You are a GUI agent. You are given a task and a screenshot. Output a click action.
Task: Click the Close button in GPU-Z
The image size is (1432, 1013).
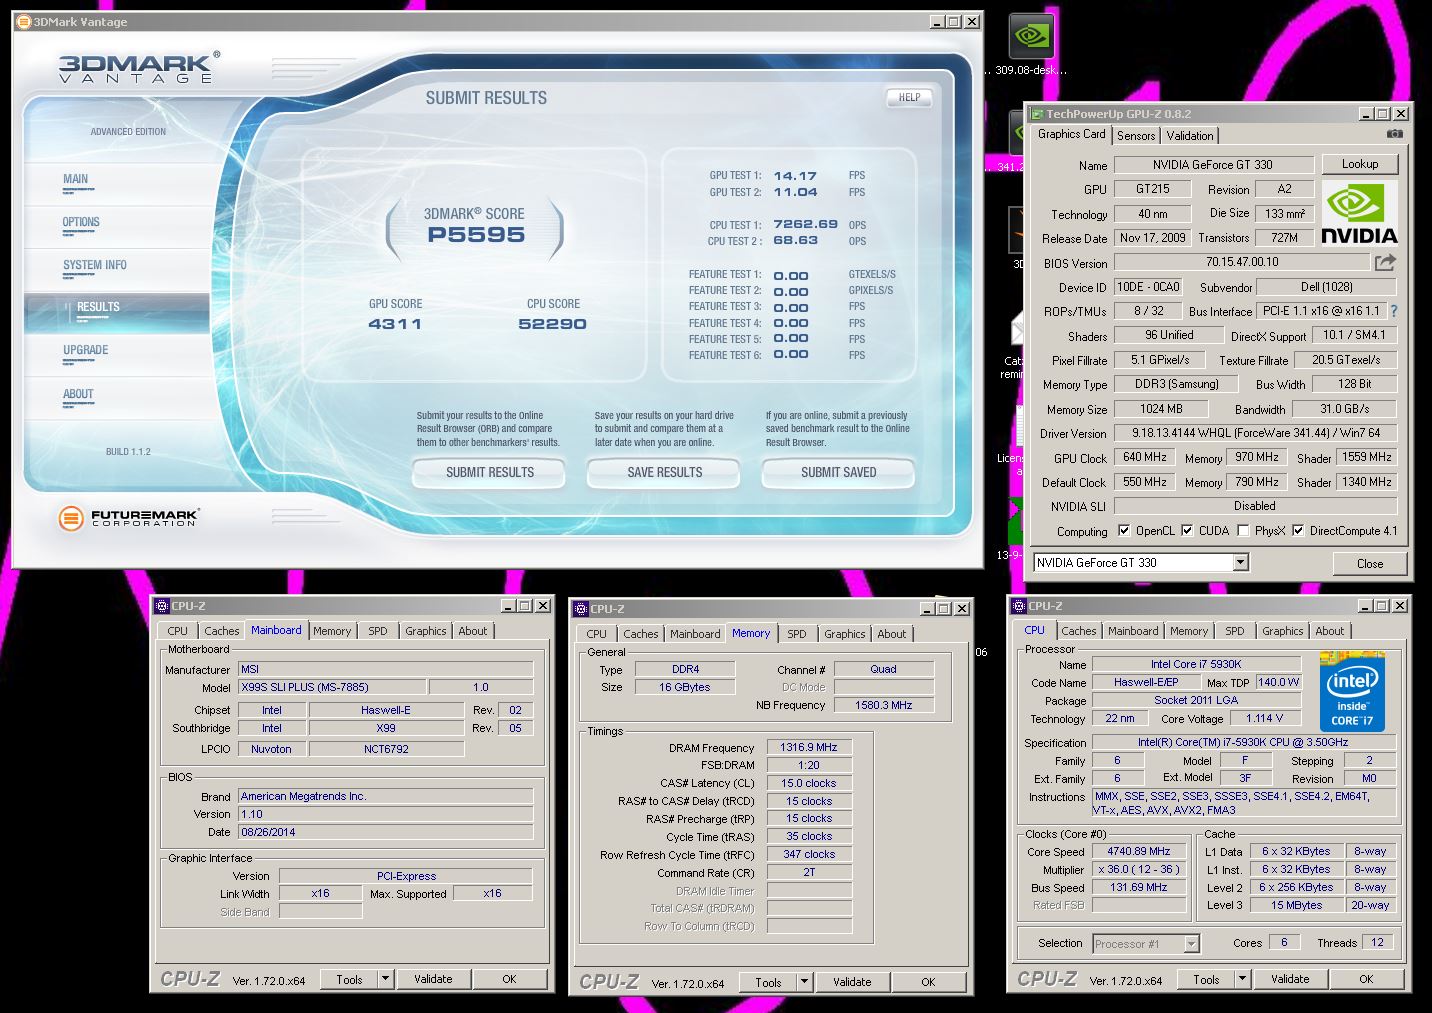(x=1370, y=564)
